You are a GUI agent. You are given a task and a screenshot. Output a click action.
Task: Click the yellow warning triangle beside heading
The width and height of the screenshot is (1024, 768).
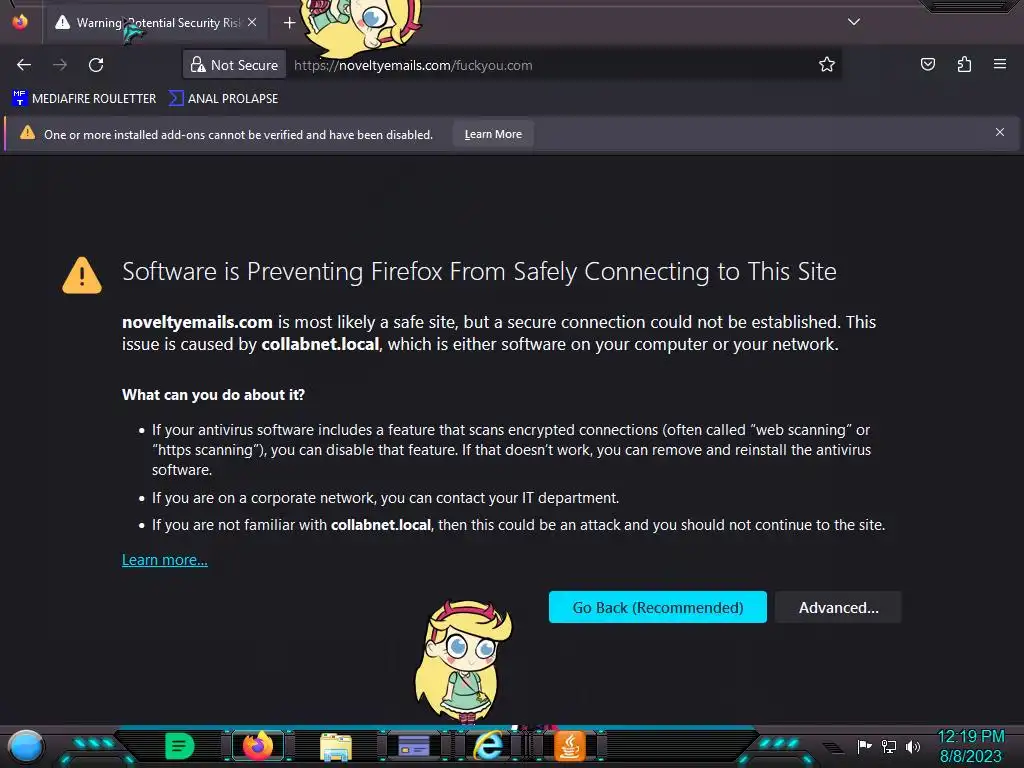tap(82, 275)
